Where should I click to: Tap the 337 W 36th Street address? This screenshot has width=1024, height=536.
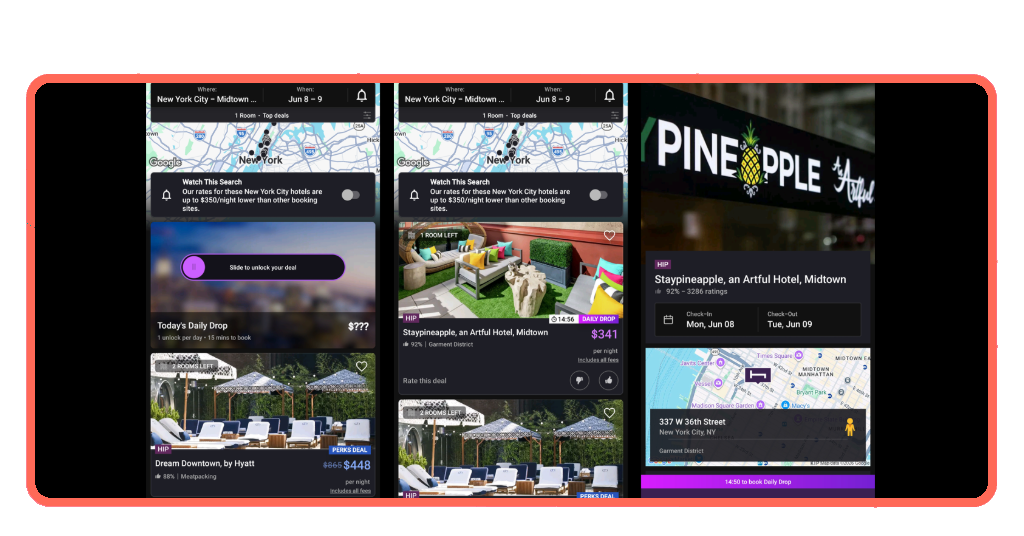tap(692, 422)
